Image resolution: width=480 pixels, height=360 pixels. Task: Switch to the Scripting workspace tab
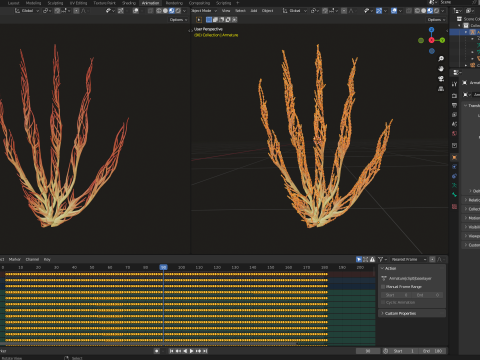(223, 3)
